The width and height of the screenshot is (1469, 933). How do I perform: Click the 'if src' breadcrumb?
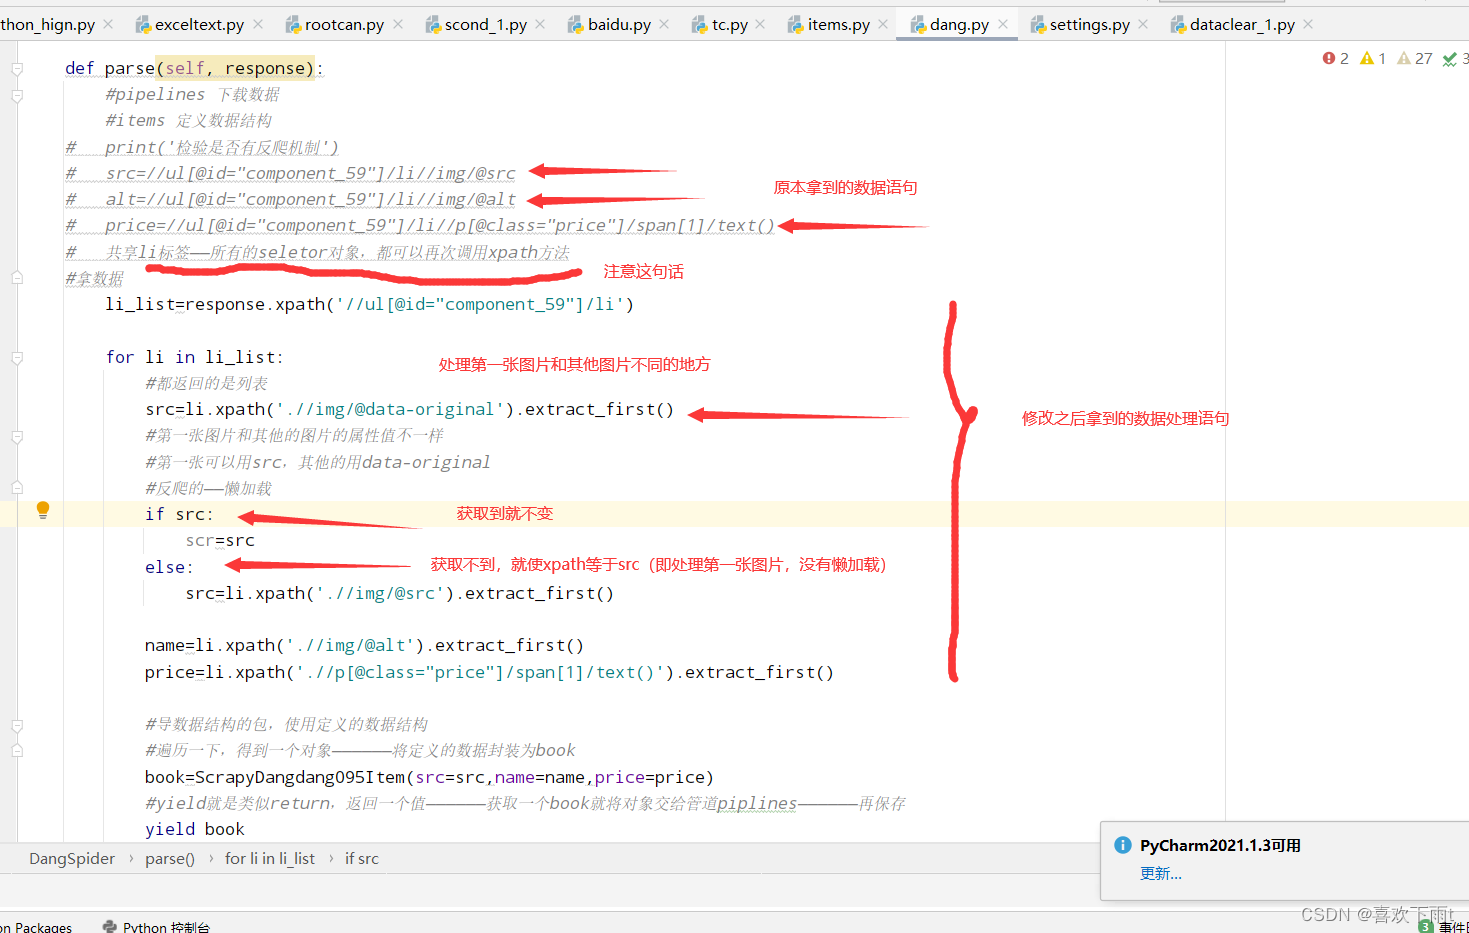[x=362, y=858]
